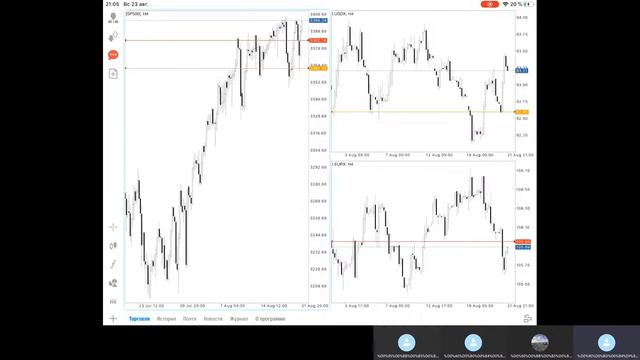Switch to the Торговля tab
Viewport: 640px width, 360px height.
tap(140, 319)
